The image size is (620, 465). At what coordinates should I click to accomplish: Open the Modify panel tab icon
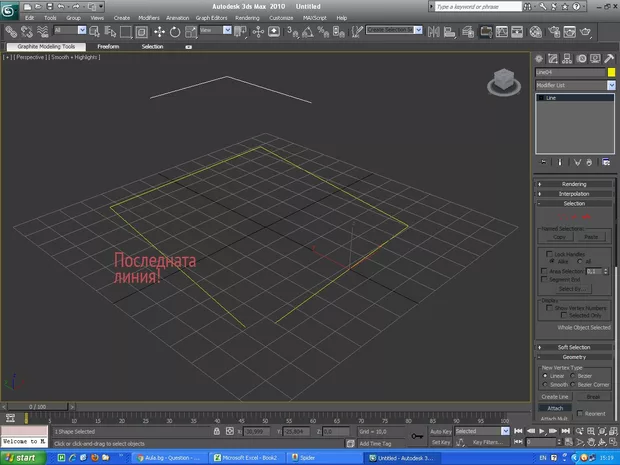pyautogui.click(x=553, y=58)
